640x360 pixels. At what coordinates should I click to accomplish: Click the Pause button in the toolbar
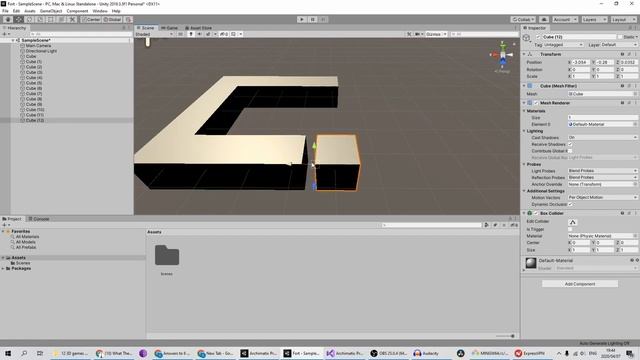313,20
